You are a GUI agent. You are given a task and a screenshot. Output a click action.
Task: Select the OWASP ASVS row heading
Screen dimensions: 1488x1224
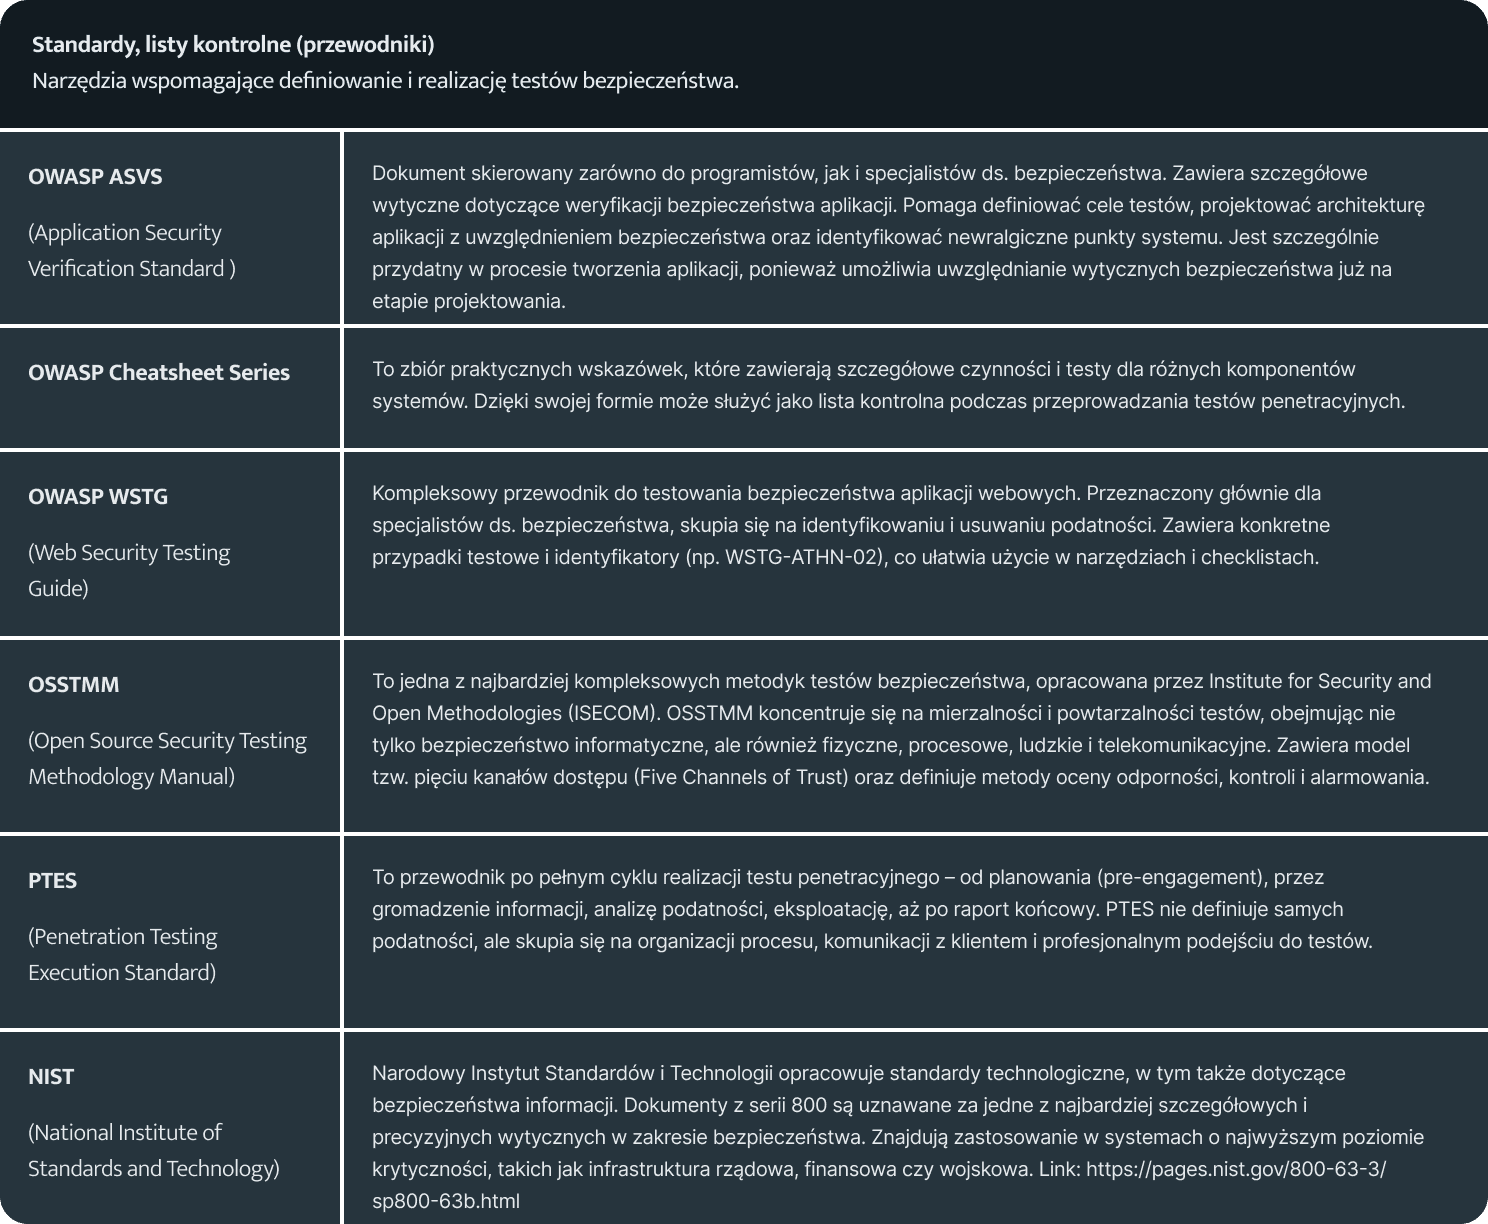coord(95,177)
